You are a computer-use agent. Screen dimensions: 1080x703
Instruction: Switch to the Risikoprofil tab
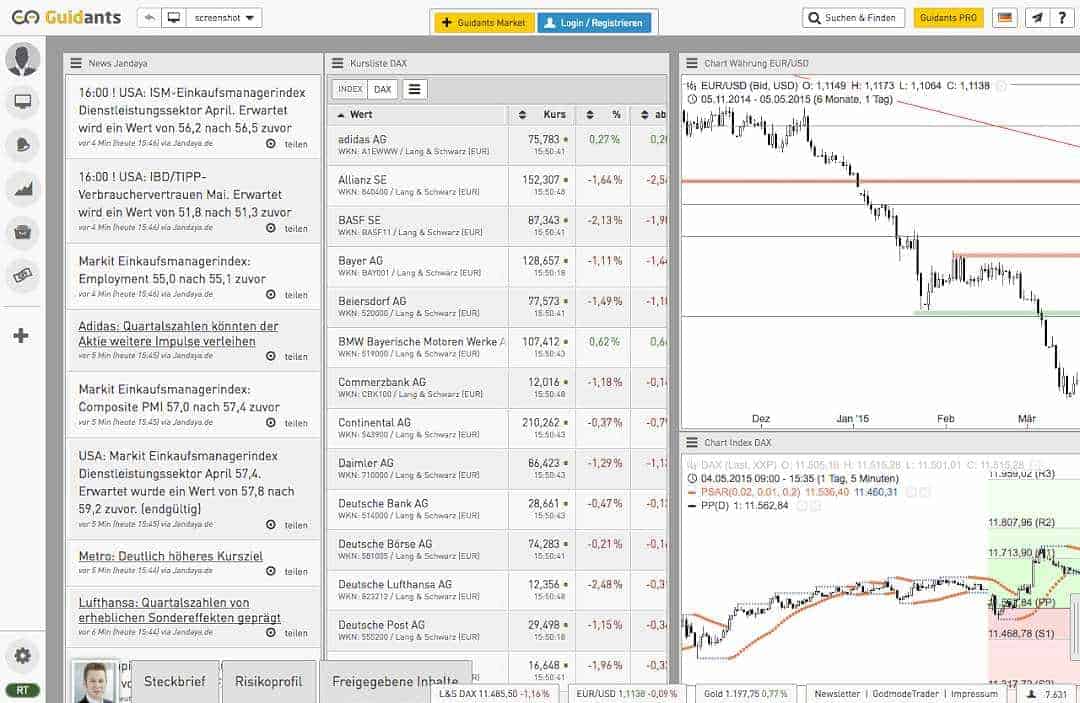point(268,681)
